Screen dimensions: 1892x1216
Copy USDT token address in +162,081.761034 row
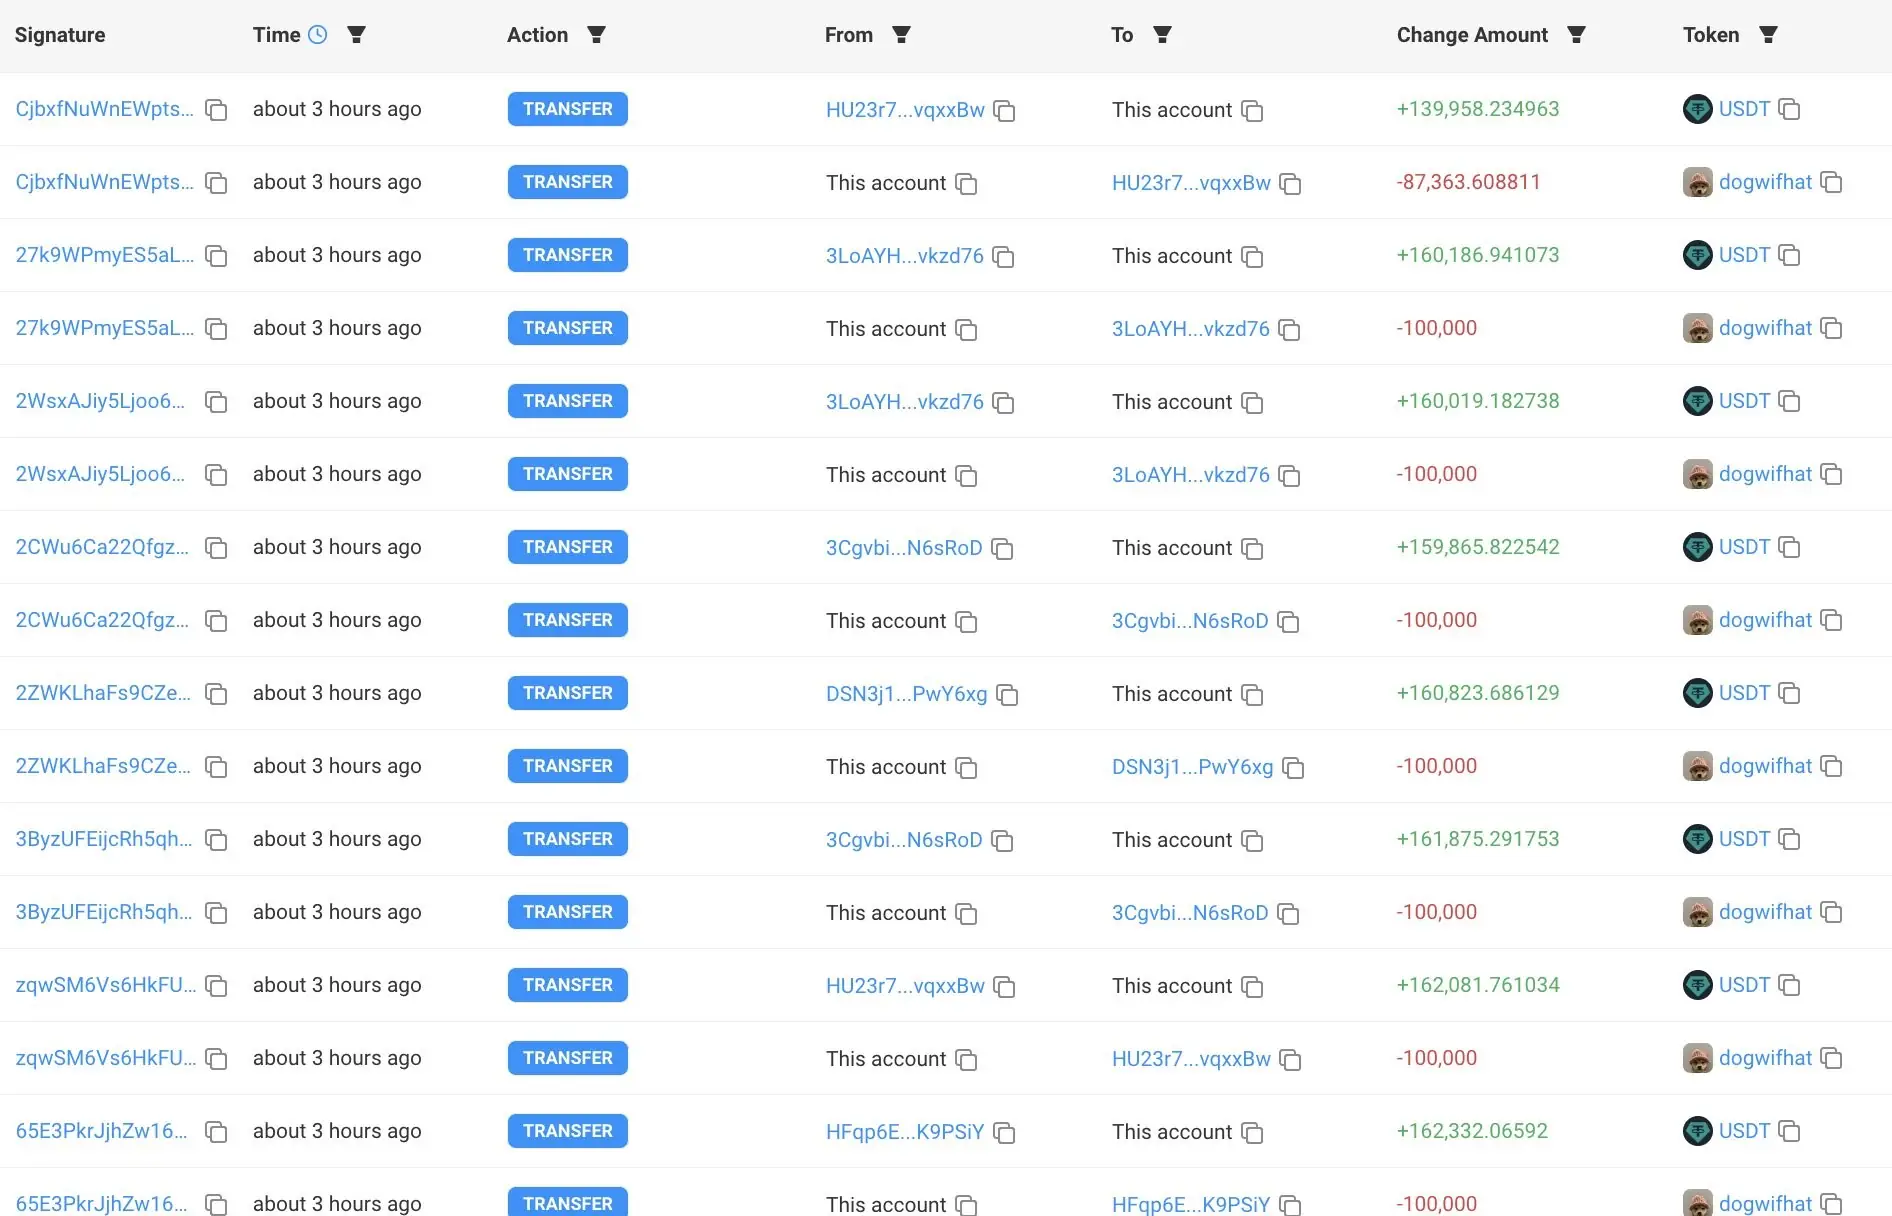point(1789,986)
